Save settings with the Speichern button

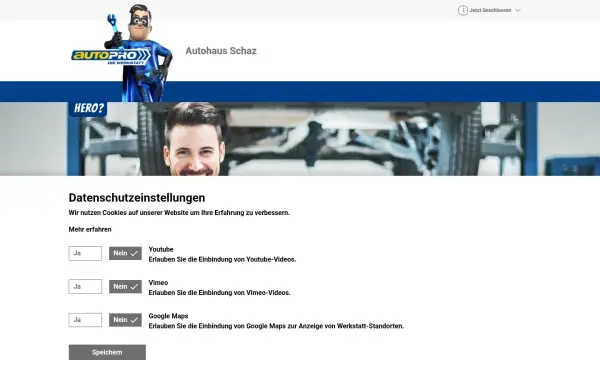[x=107, y=352]
